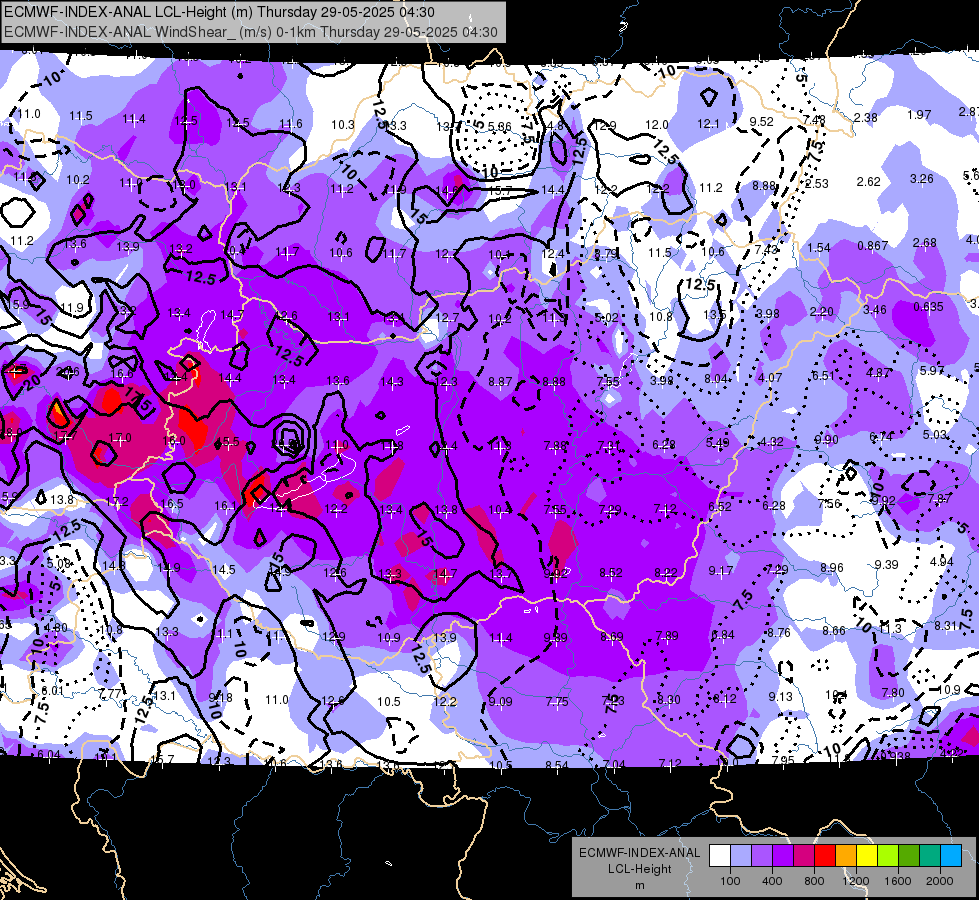Viewport: 979px width, 900px height.
Task: Click the legend unit label m
Action: click(x=639, y=885)
